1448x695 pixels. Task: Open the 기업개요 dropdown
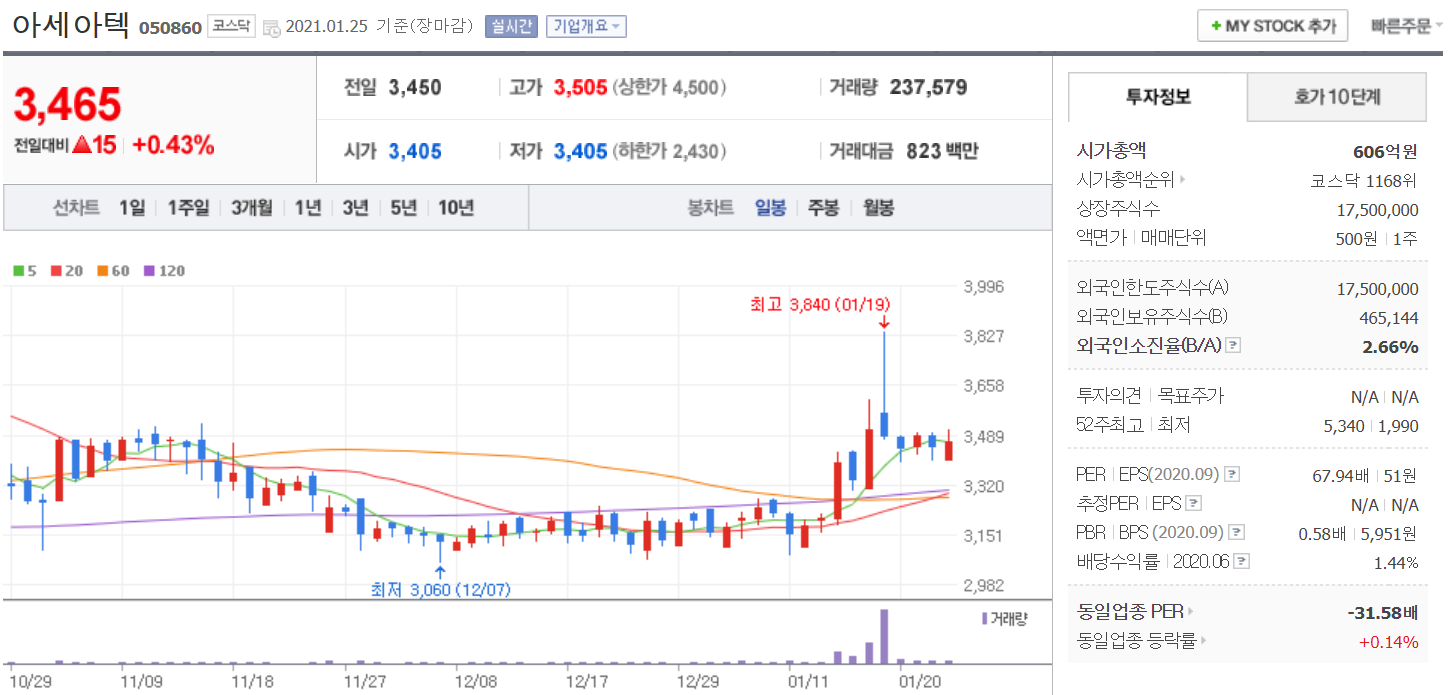point(586,27)
